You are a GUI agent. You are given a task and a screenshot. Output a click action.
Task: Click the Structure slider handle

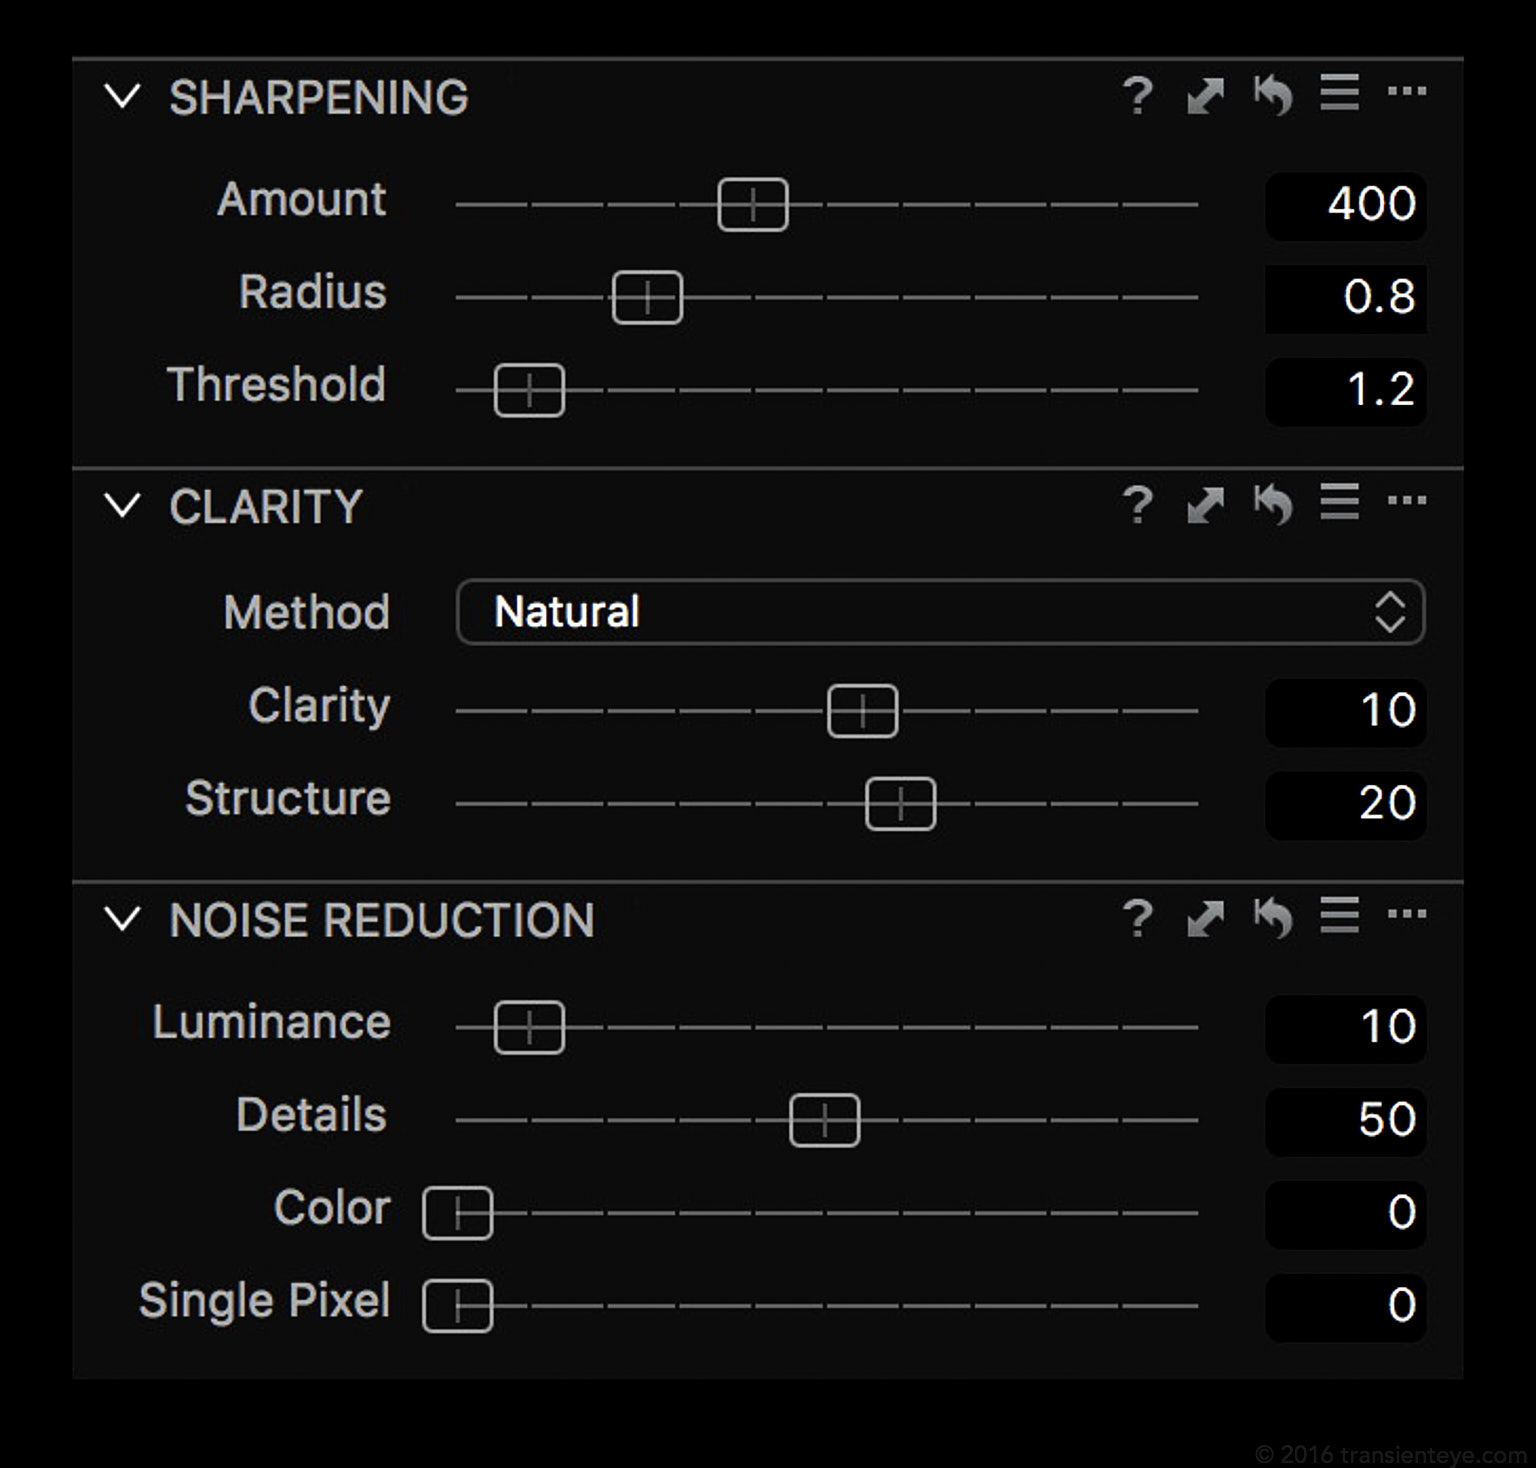(x=900, y=804)
